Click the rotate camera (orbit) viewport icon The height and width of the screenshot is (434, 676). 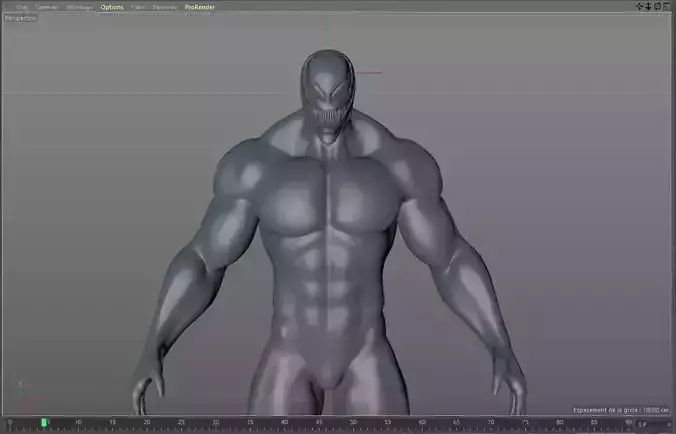657,6
